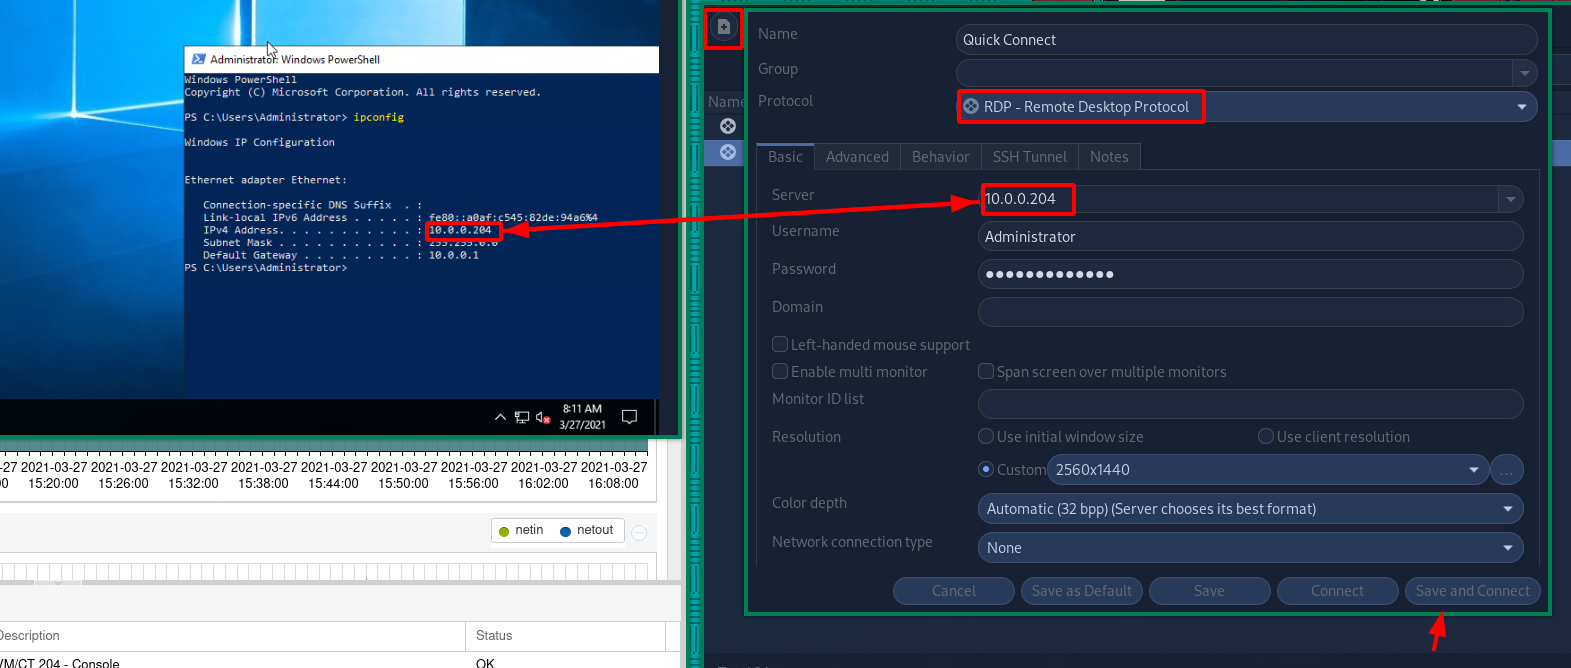Open the Group combo box arrow
This screenshot has width=1571, height=668.
point(1525,73)
